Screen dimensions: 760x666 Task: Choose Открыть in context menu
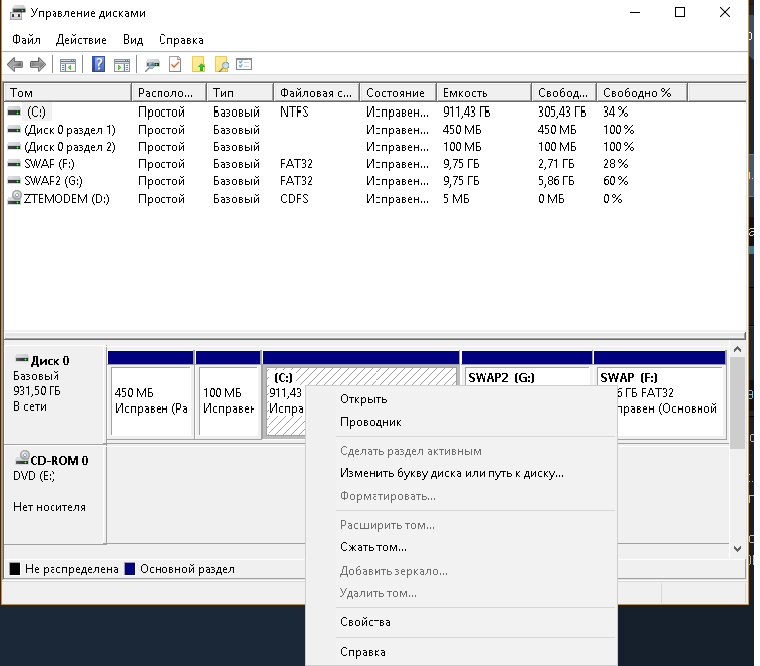click(461, 399)
